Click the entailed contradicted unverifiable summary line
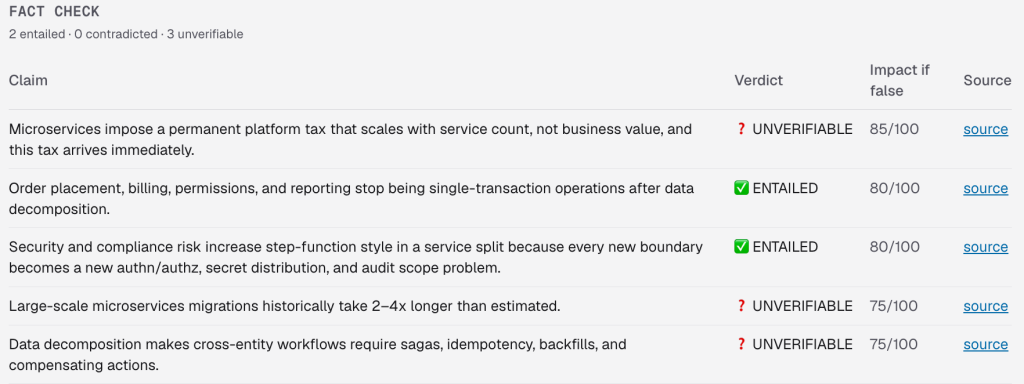Screen dimensions: 1024x384 tap(126, 34)
